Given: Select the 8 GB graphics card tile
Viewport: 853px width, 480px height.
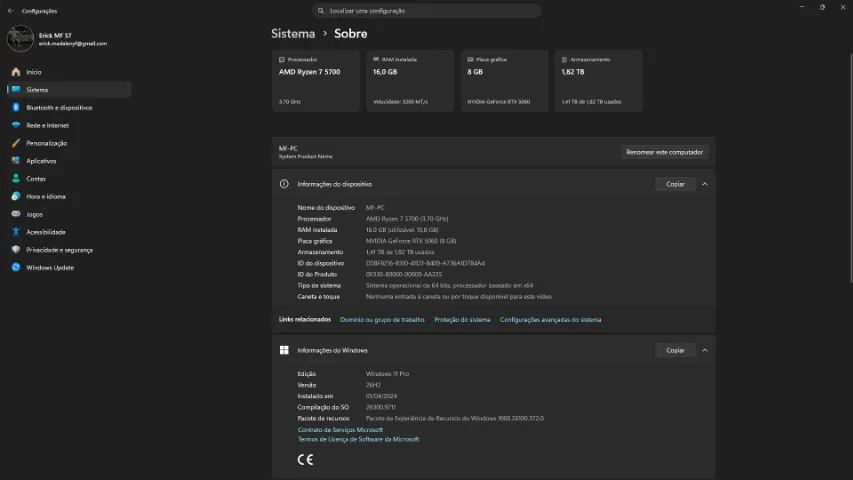Looking at the screenshot, I should (504, 81).
